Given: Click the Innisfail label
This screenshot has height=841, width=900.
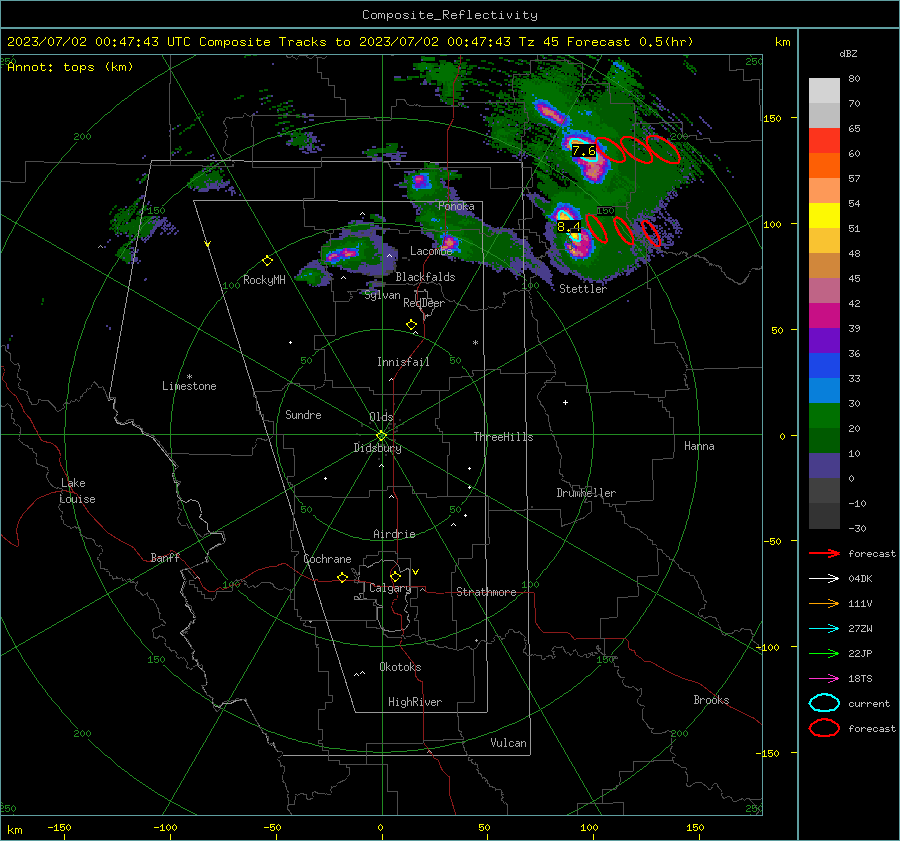Looking at the screenshot, I should (x=403, y=362).
